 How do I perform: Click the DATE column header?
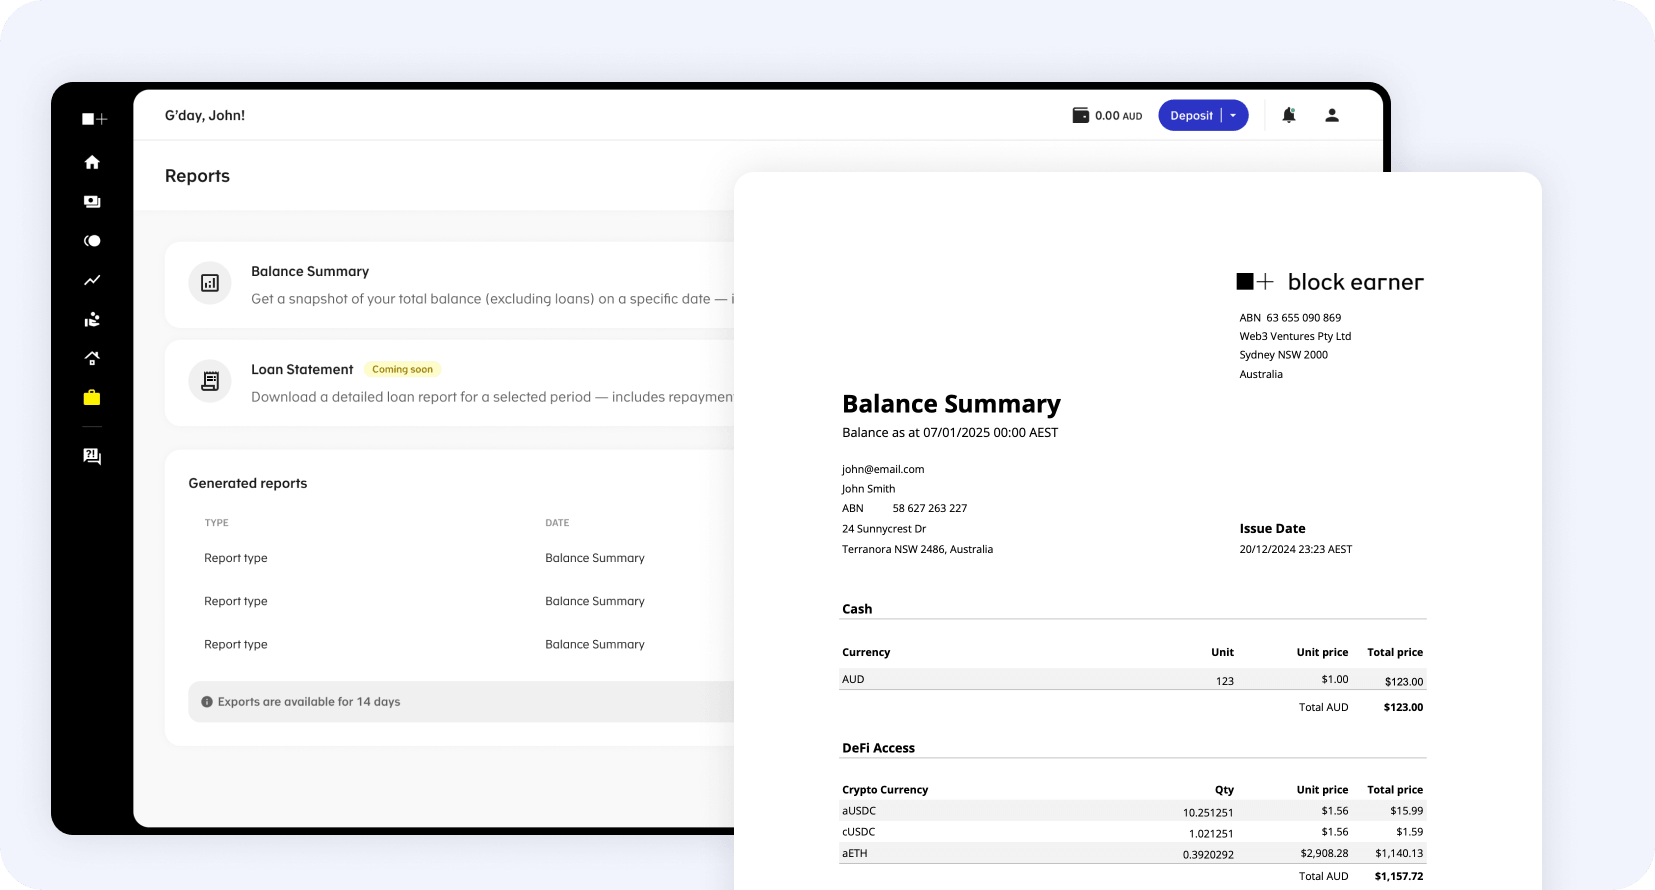point(557,523)
